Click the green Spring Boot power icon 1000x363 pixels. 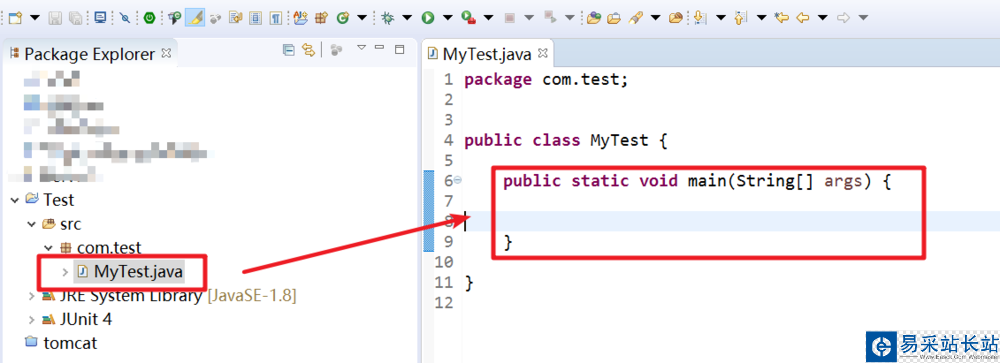(149, 18)
